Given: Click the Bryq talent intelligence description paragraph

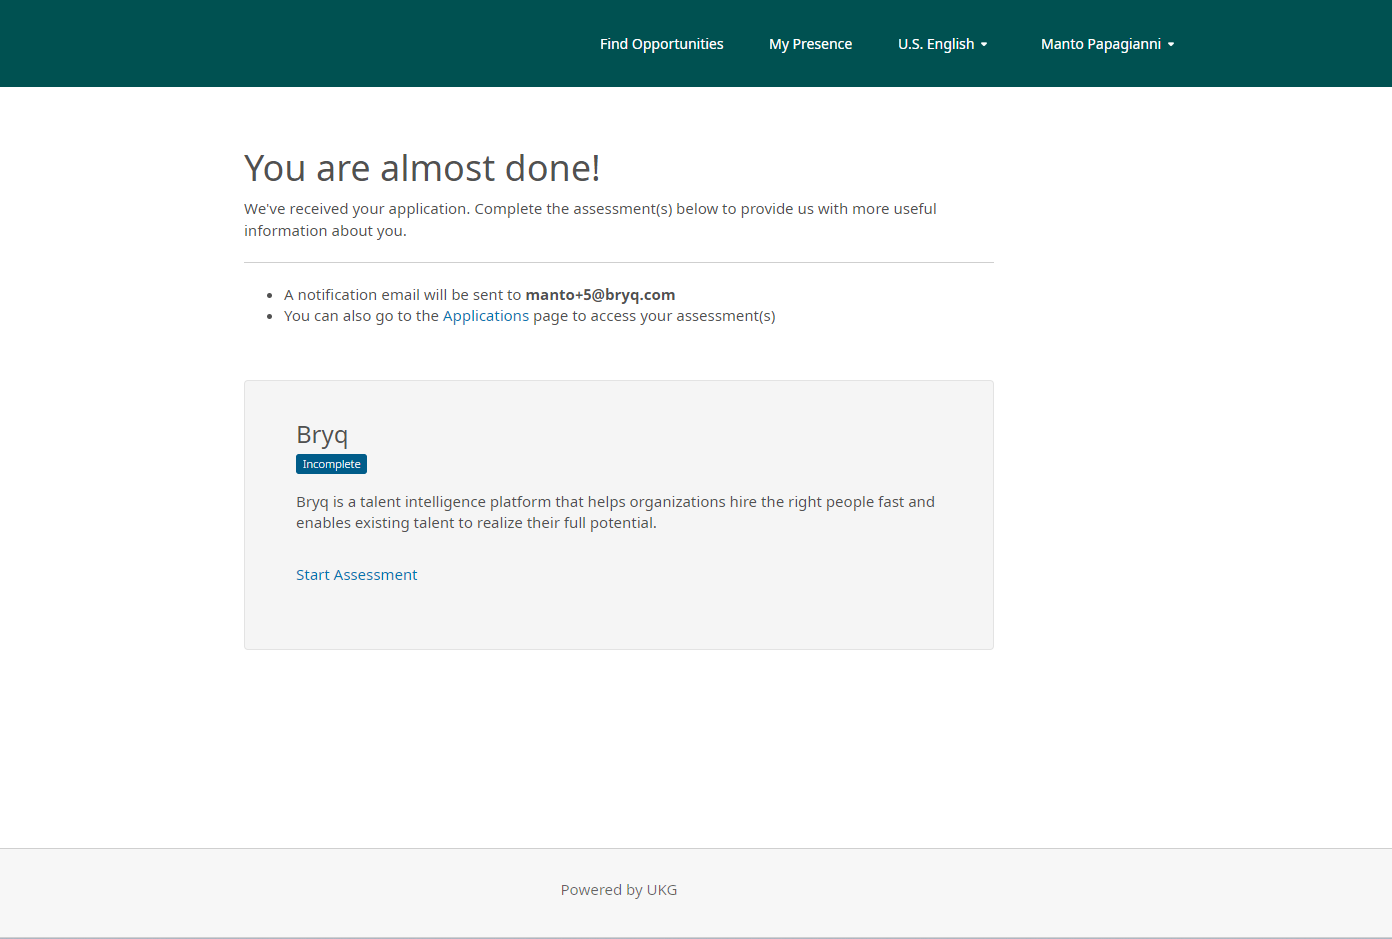Looking at the screenshot, I should click(615, 512).
